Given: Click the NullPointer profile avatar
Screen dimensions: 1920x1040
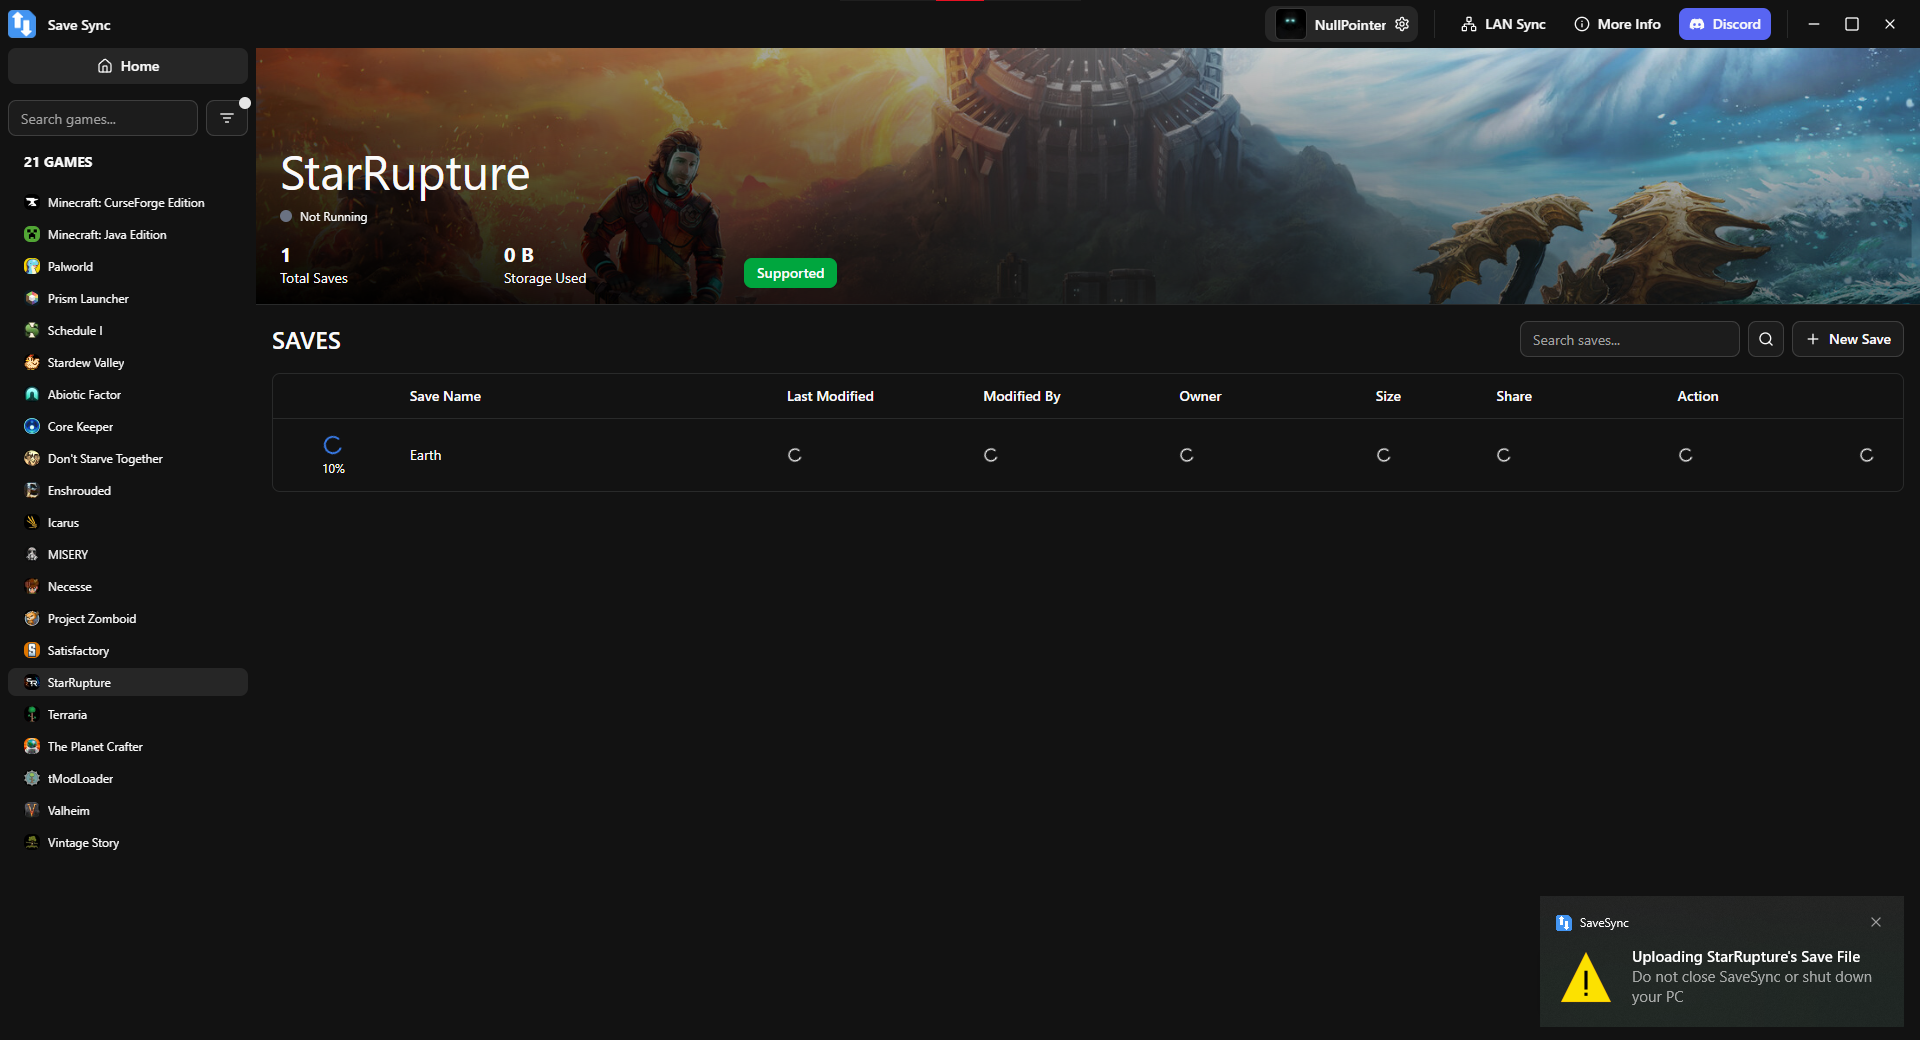Looking at the screenshot, I should click(x=1290, y=24).
